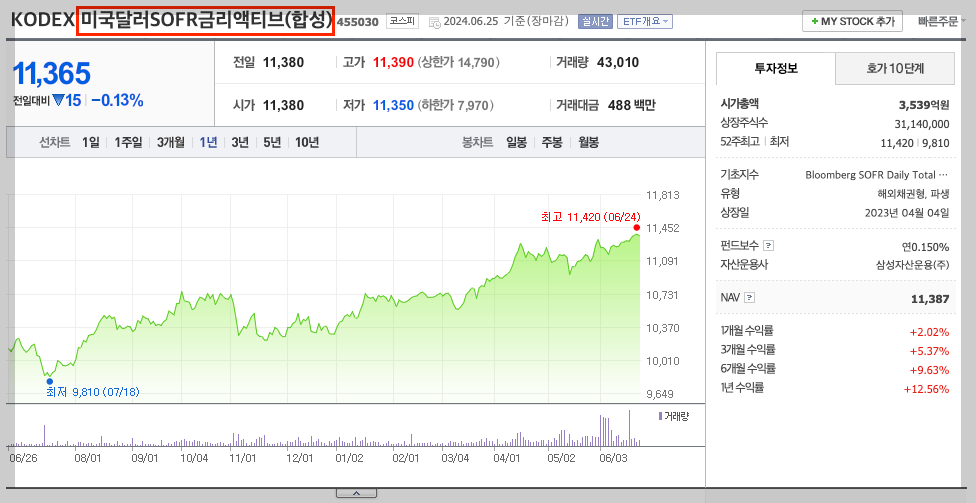Click the 실시간 badge

pyautogui.click(x=596, y=21)
